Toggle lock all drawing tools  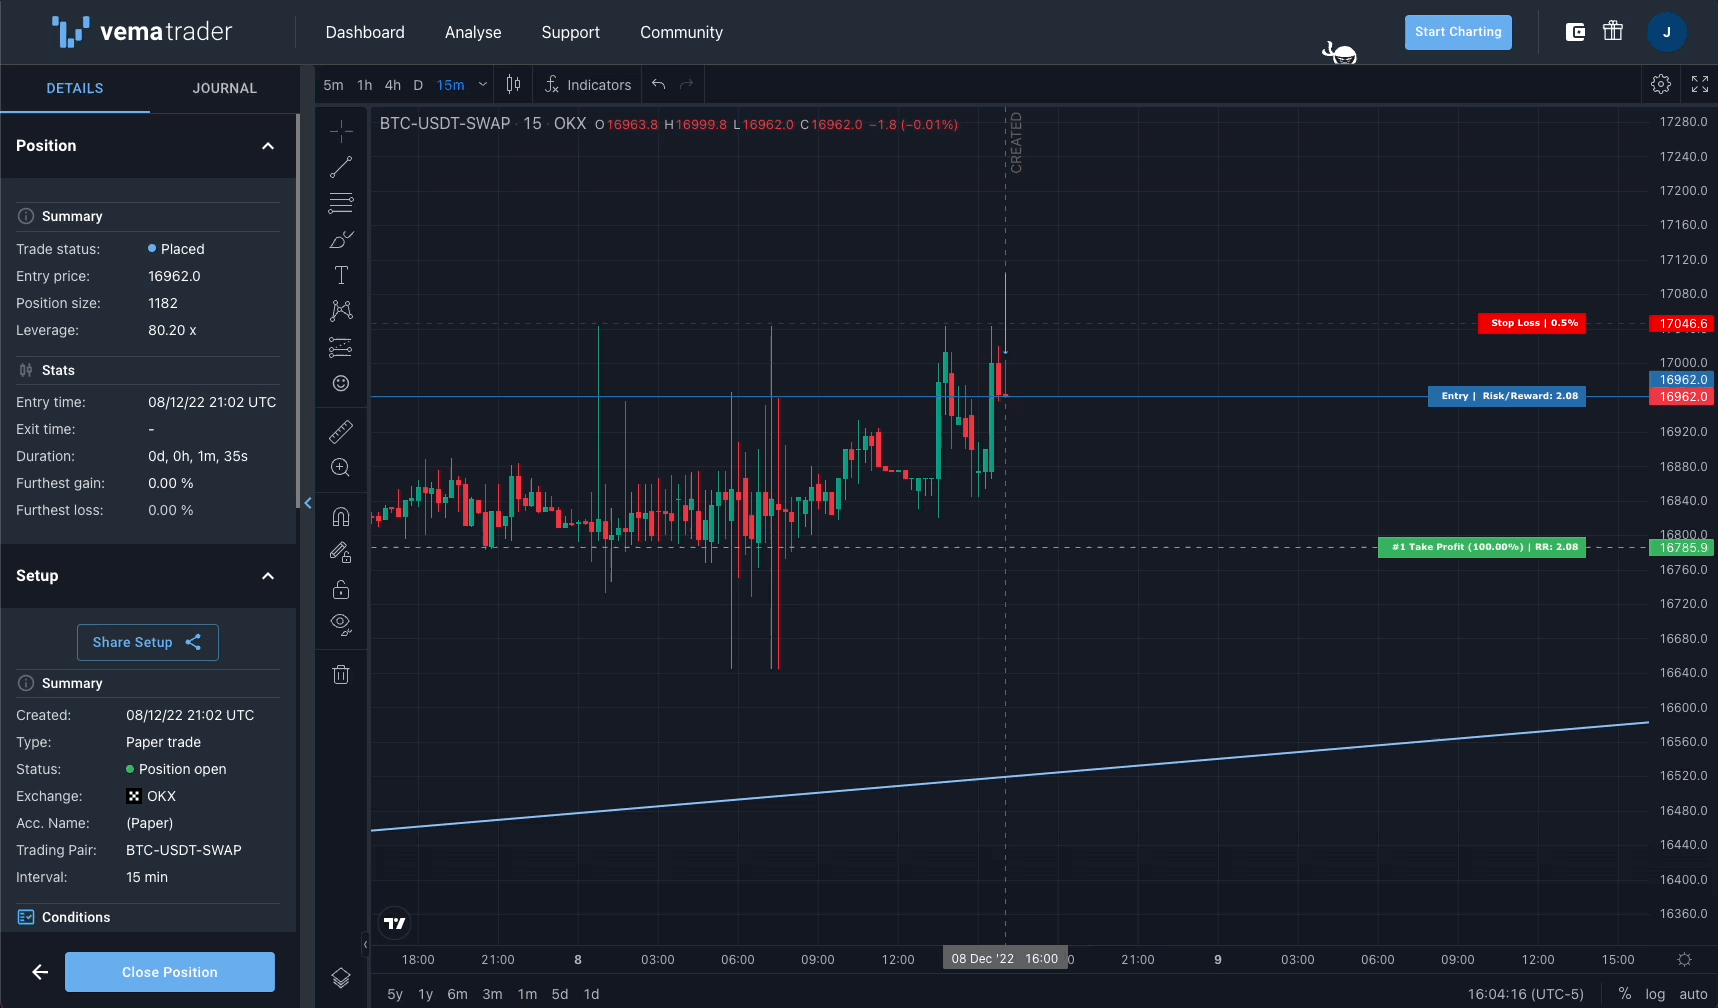pos(341,589)
